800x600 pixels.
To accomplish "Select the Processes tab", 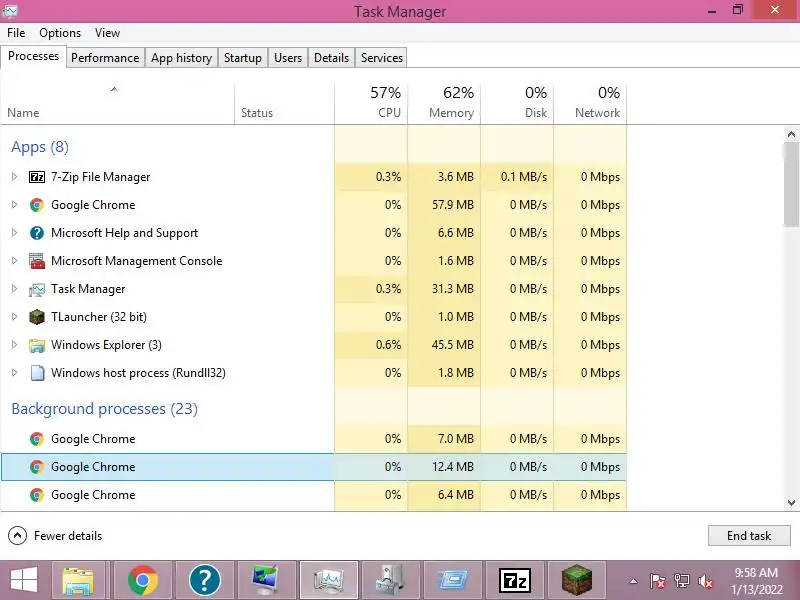I will pyautogui.click(x=33, y=56).
